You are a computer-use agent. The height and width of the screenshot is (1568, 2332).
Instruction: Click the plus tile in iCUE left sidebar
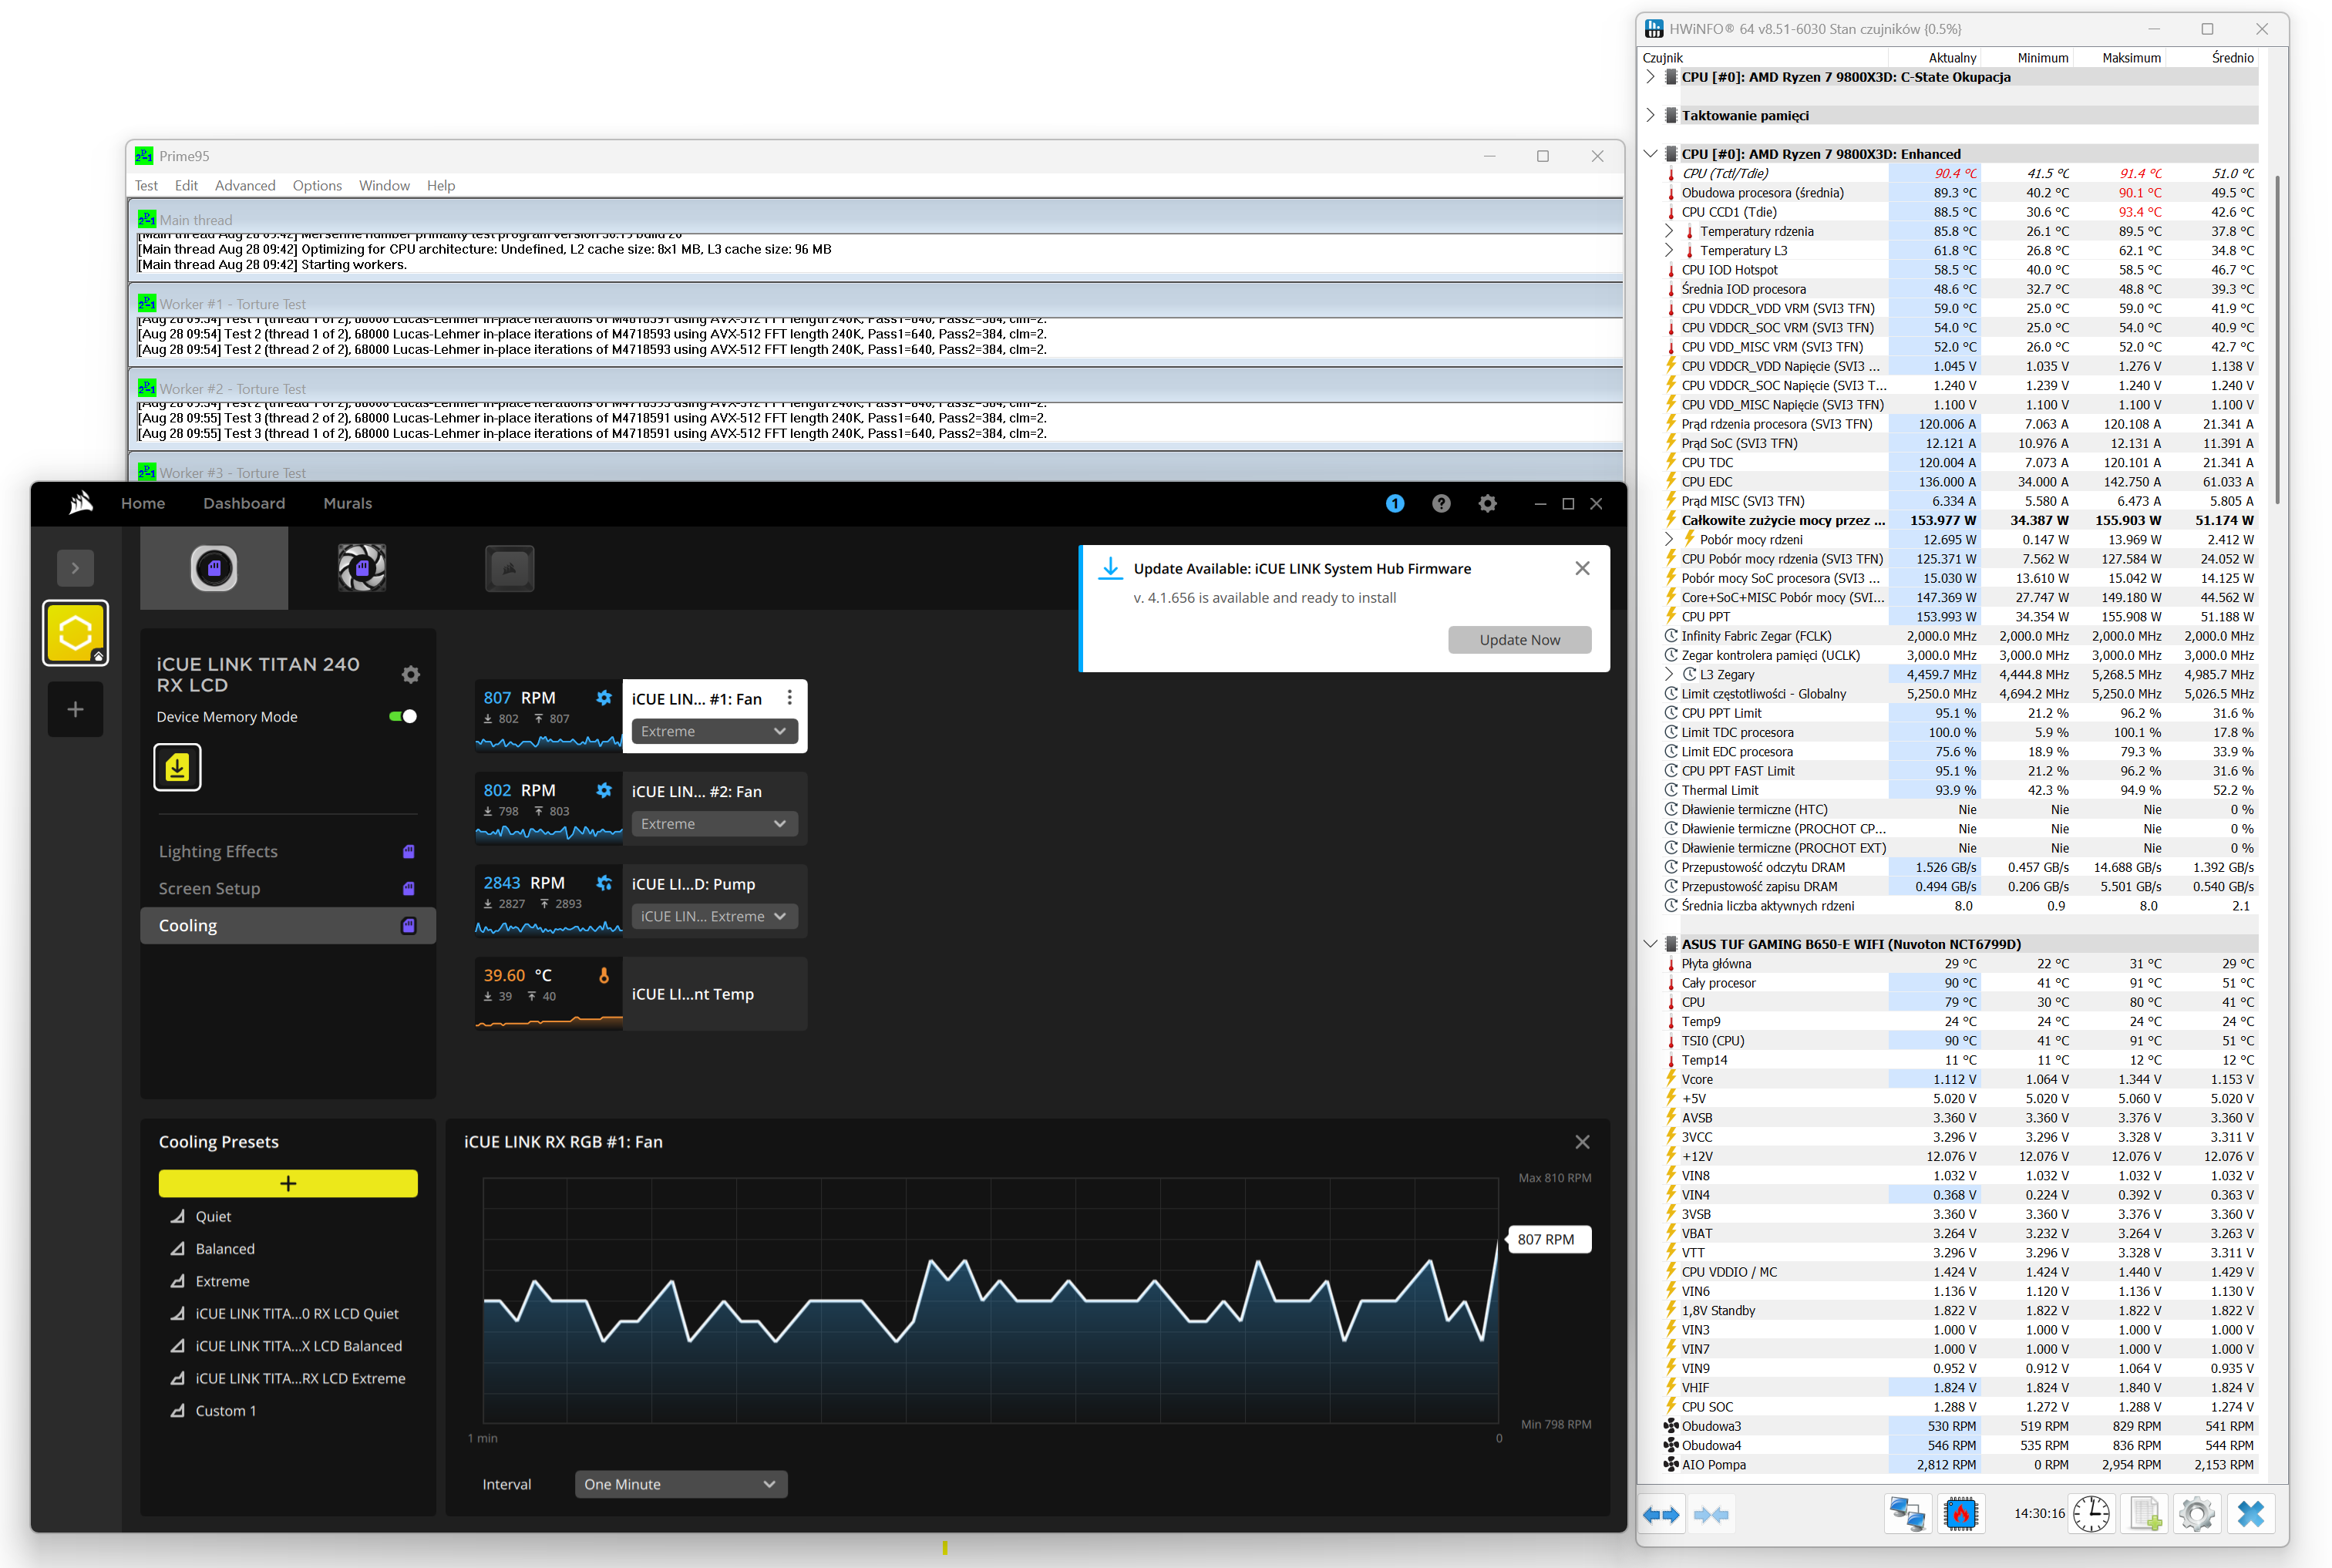[75, 709]
